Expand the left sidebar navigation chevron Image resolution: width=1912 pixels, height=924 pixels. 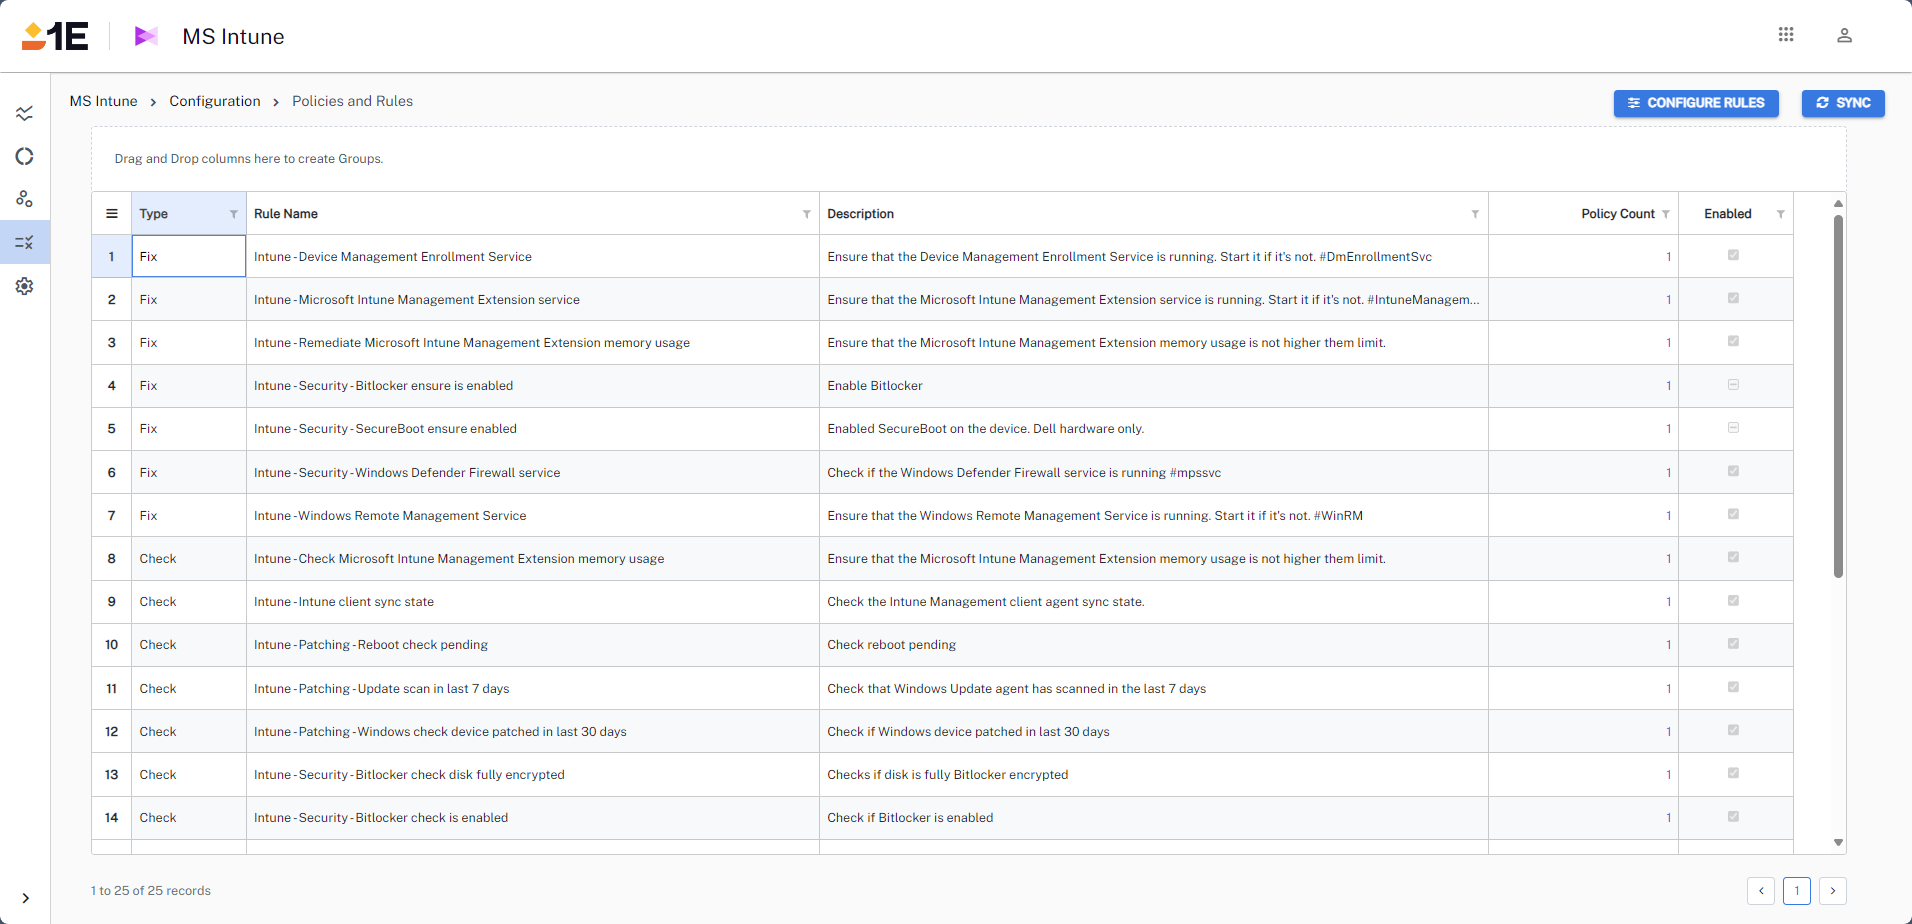point(25,898)
